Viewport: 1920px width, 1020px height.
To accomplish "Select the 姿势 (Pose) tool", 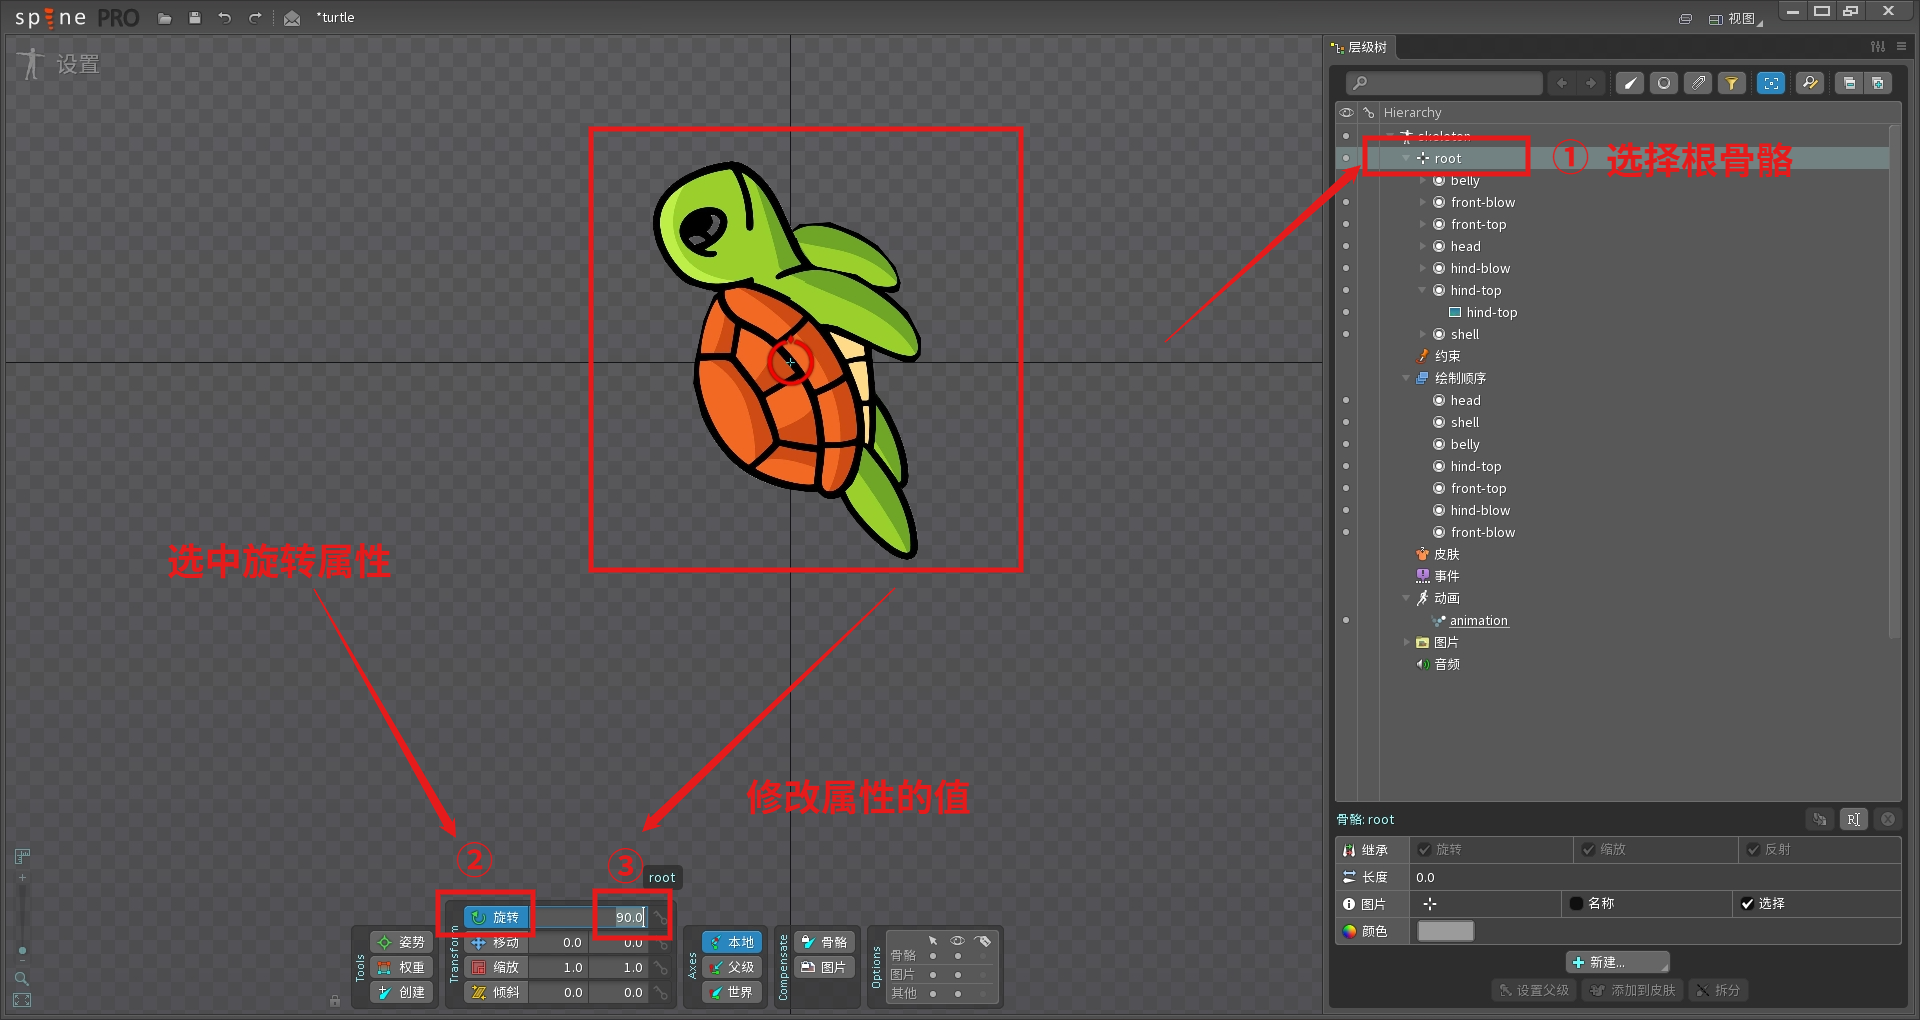I will pos(401,942).
